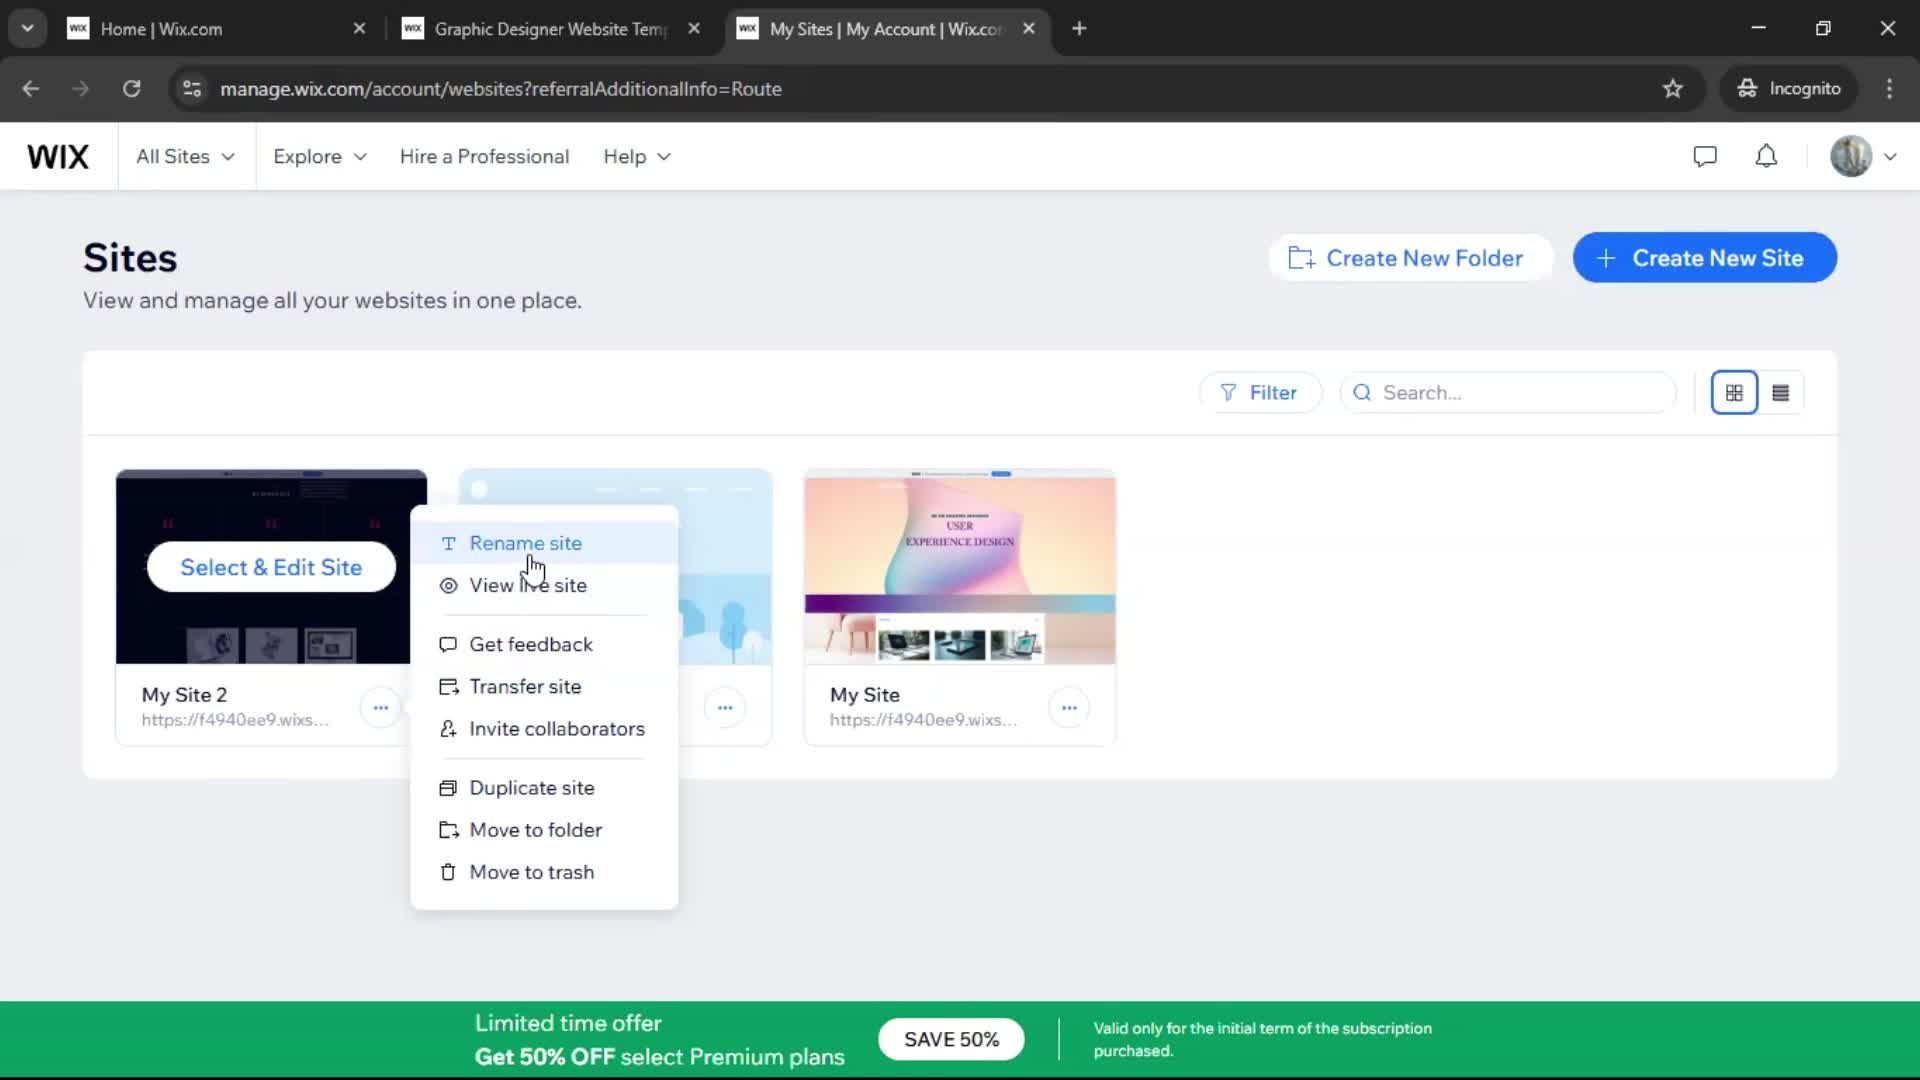Choose Rename site from menu

[x=544, y=543]
